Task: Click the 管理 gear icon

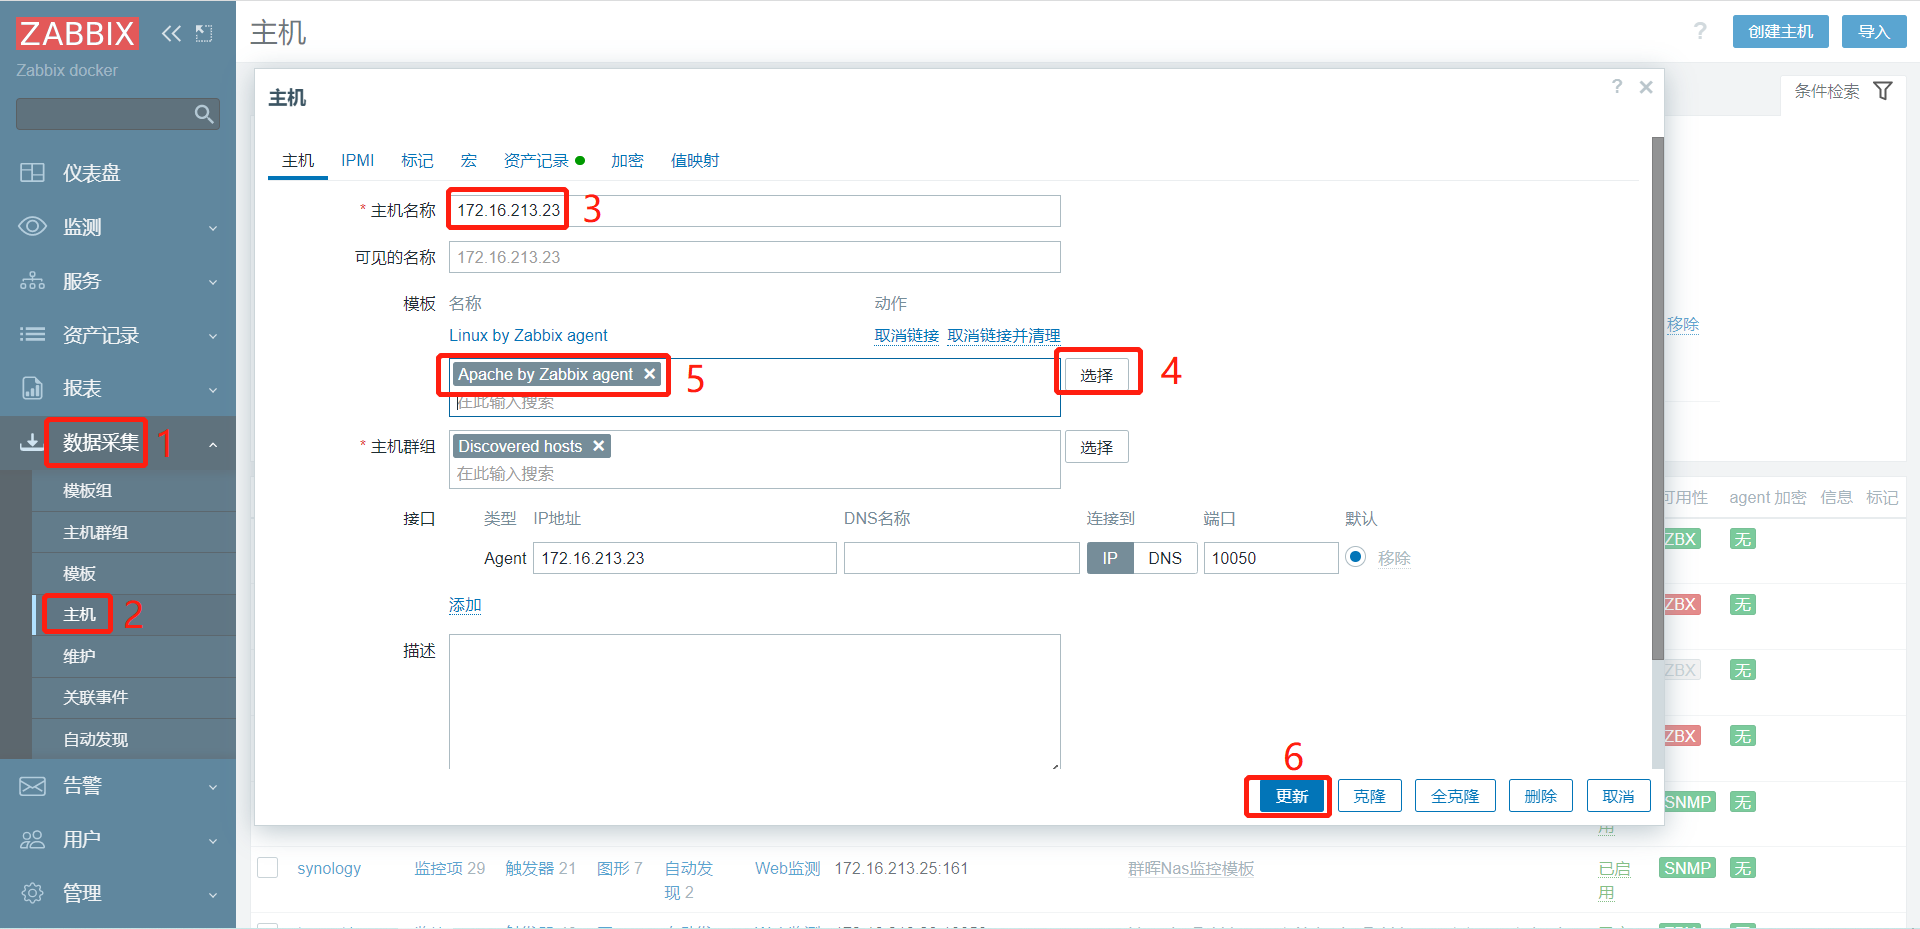Action: (x=32, y=893)
